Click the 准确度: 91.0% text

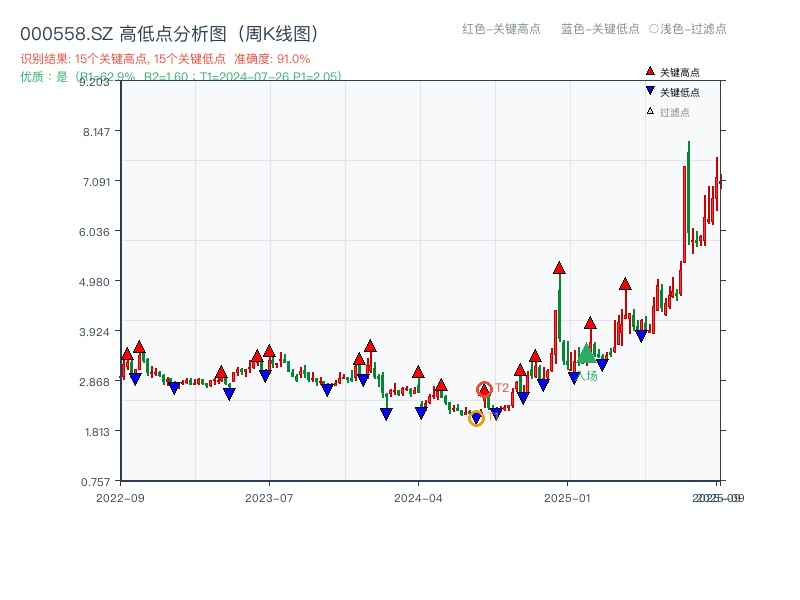[272, 59]
